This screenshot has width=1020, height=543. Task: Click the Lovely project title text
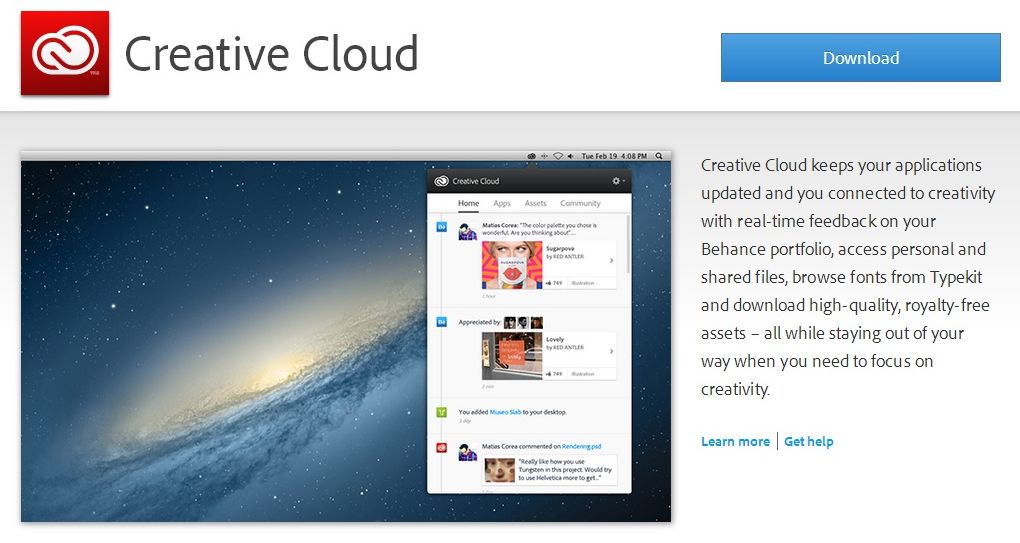555,339
